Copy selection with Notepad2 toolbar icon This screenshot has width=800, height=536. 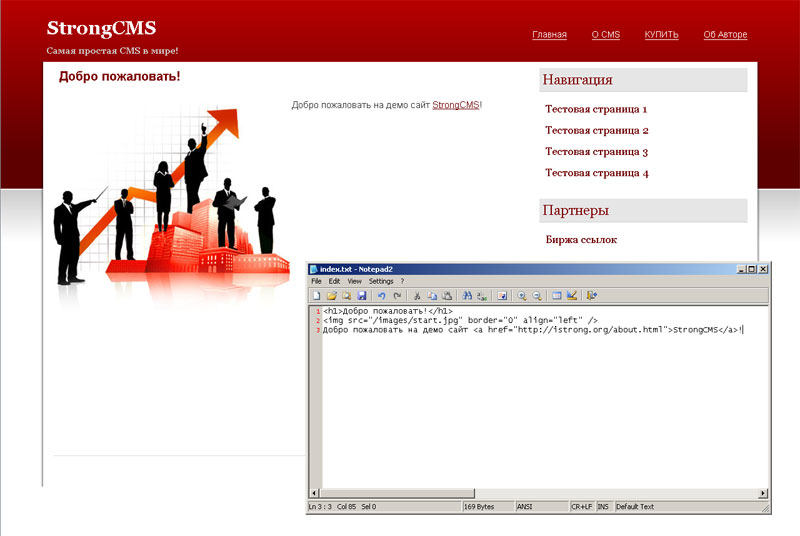click(x=432, y=295)
